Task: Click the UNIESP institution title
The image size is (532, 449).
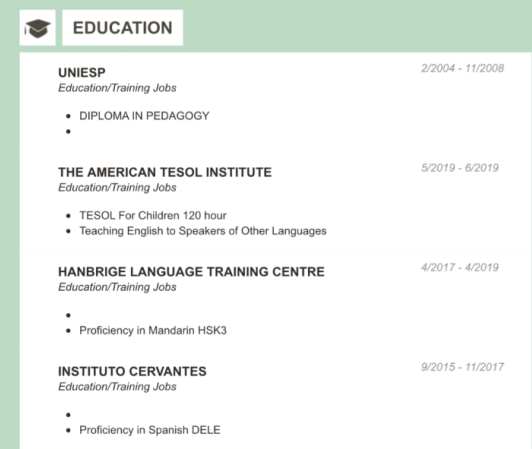Action: coord(82,73)
